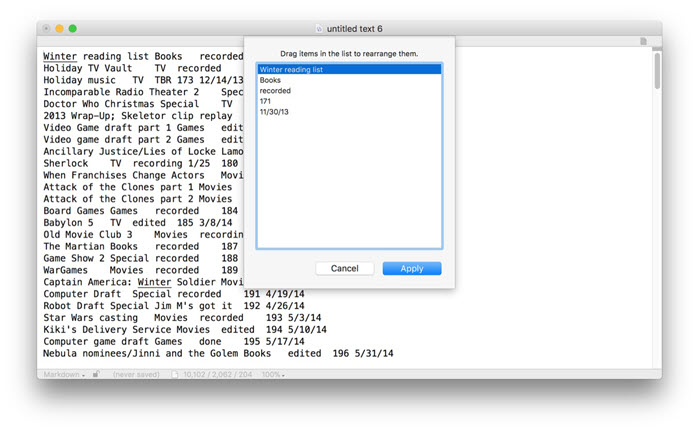Click the 'Doctor Who Christmas Special' line
The width and height of the screenshot is (700, 432).
point(138,104)
